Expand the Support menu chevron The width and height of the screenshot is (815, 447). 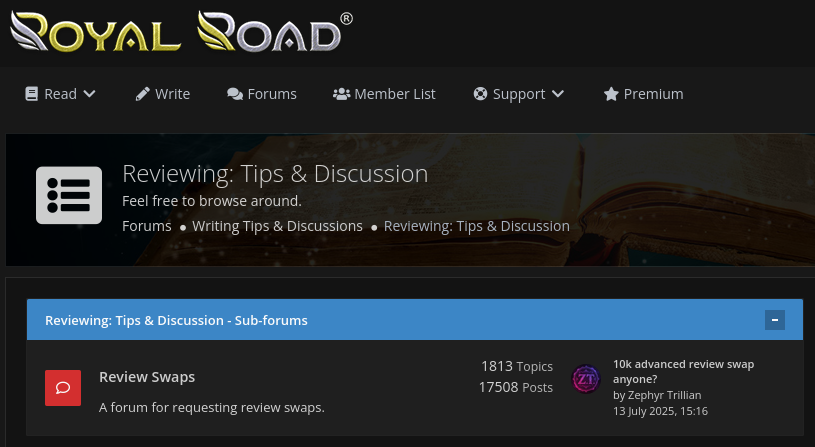coord(558,94)
